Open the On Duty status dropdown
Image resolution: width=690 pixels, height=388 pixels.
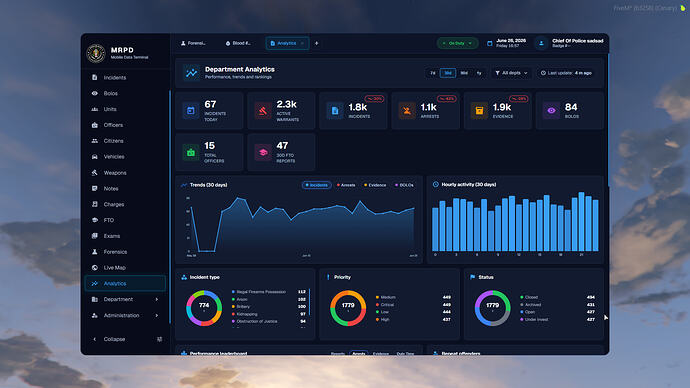click(x=457, y=43)
